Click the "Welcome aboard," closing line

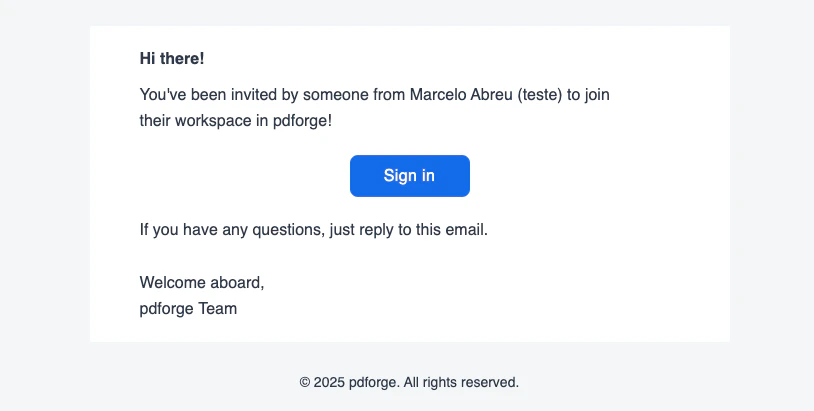(202, 282)
